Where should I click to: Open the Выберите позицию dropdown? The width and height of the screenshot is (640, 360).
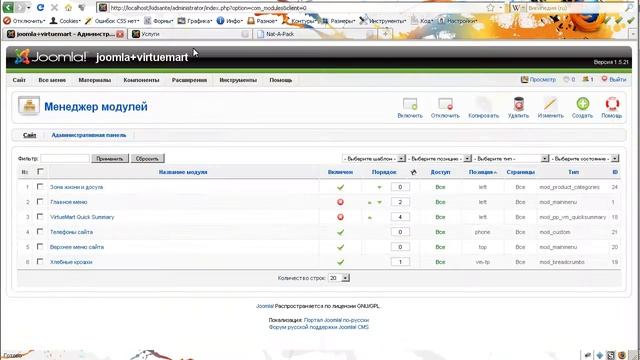tap(440, 158)
